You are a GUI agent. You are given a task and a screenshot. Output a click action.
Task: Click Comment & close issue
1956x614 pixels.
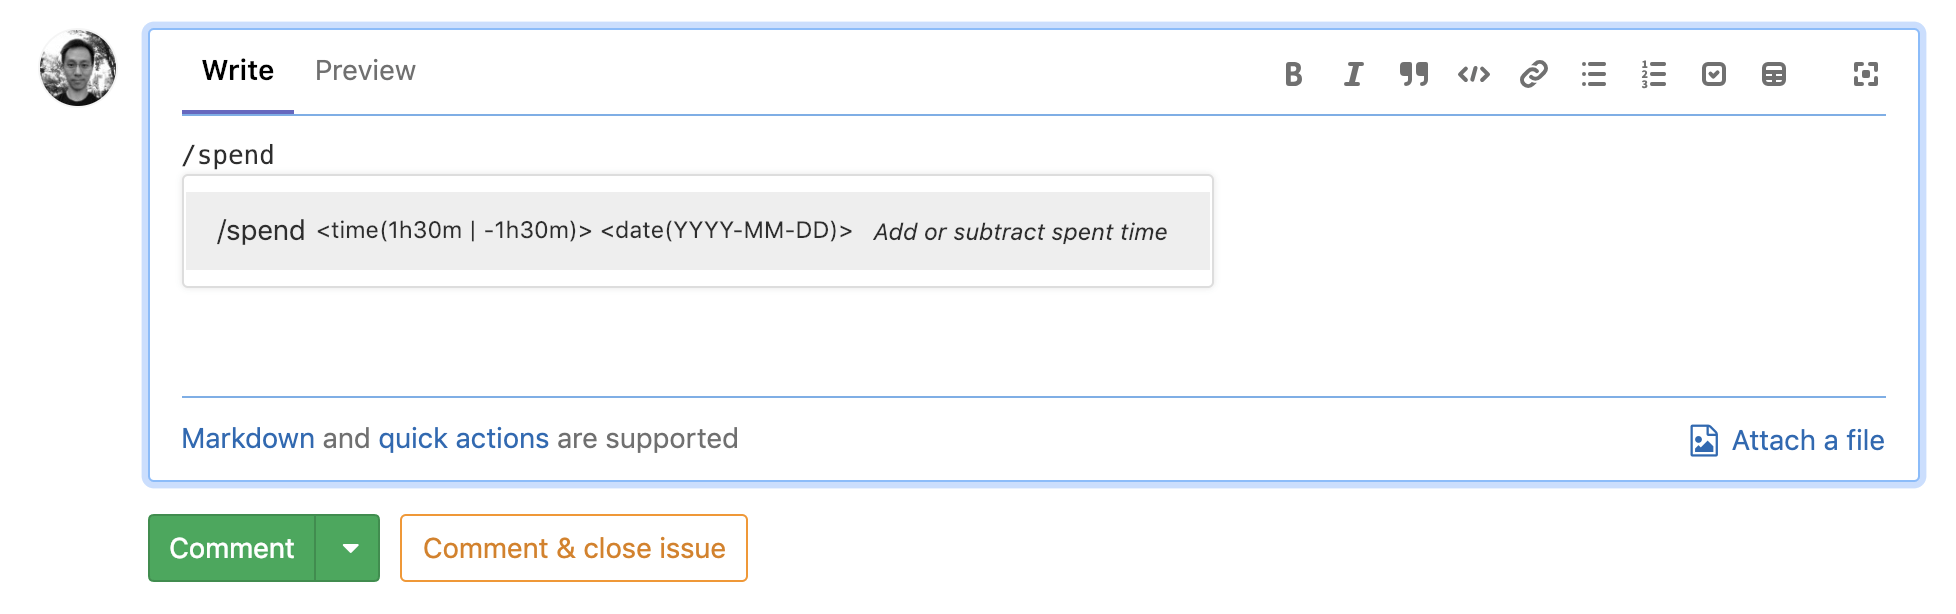[x=574, y=548]
